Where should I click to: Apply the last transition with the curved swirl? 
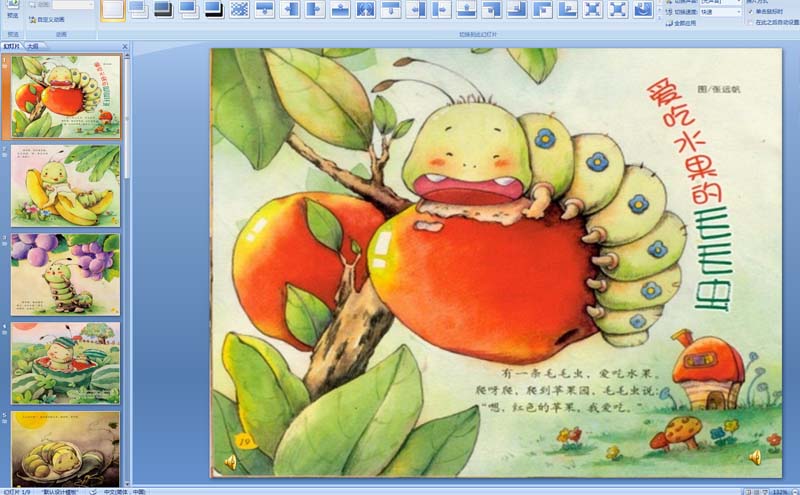click(x=643, y=10)
